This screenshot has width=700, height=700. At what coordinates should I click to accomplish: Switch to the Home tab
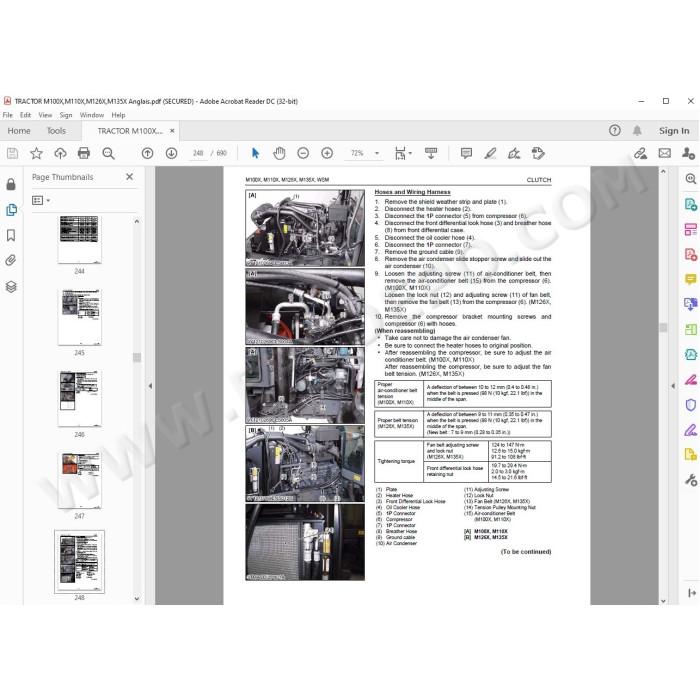[x=19, y=131]
